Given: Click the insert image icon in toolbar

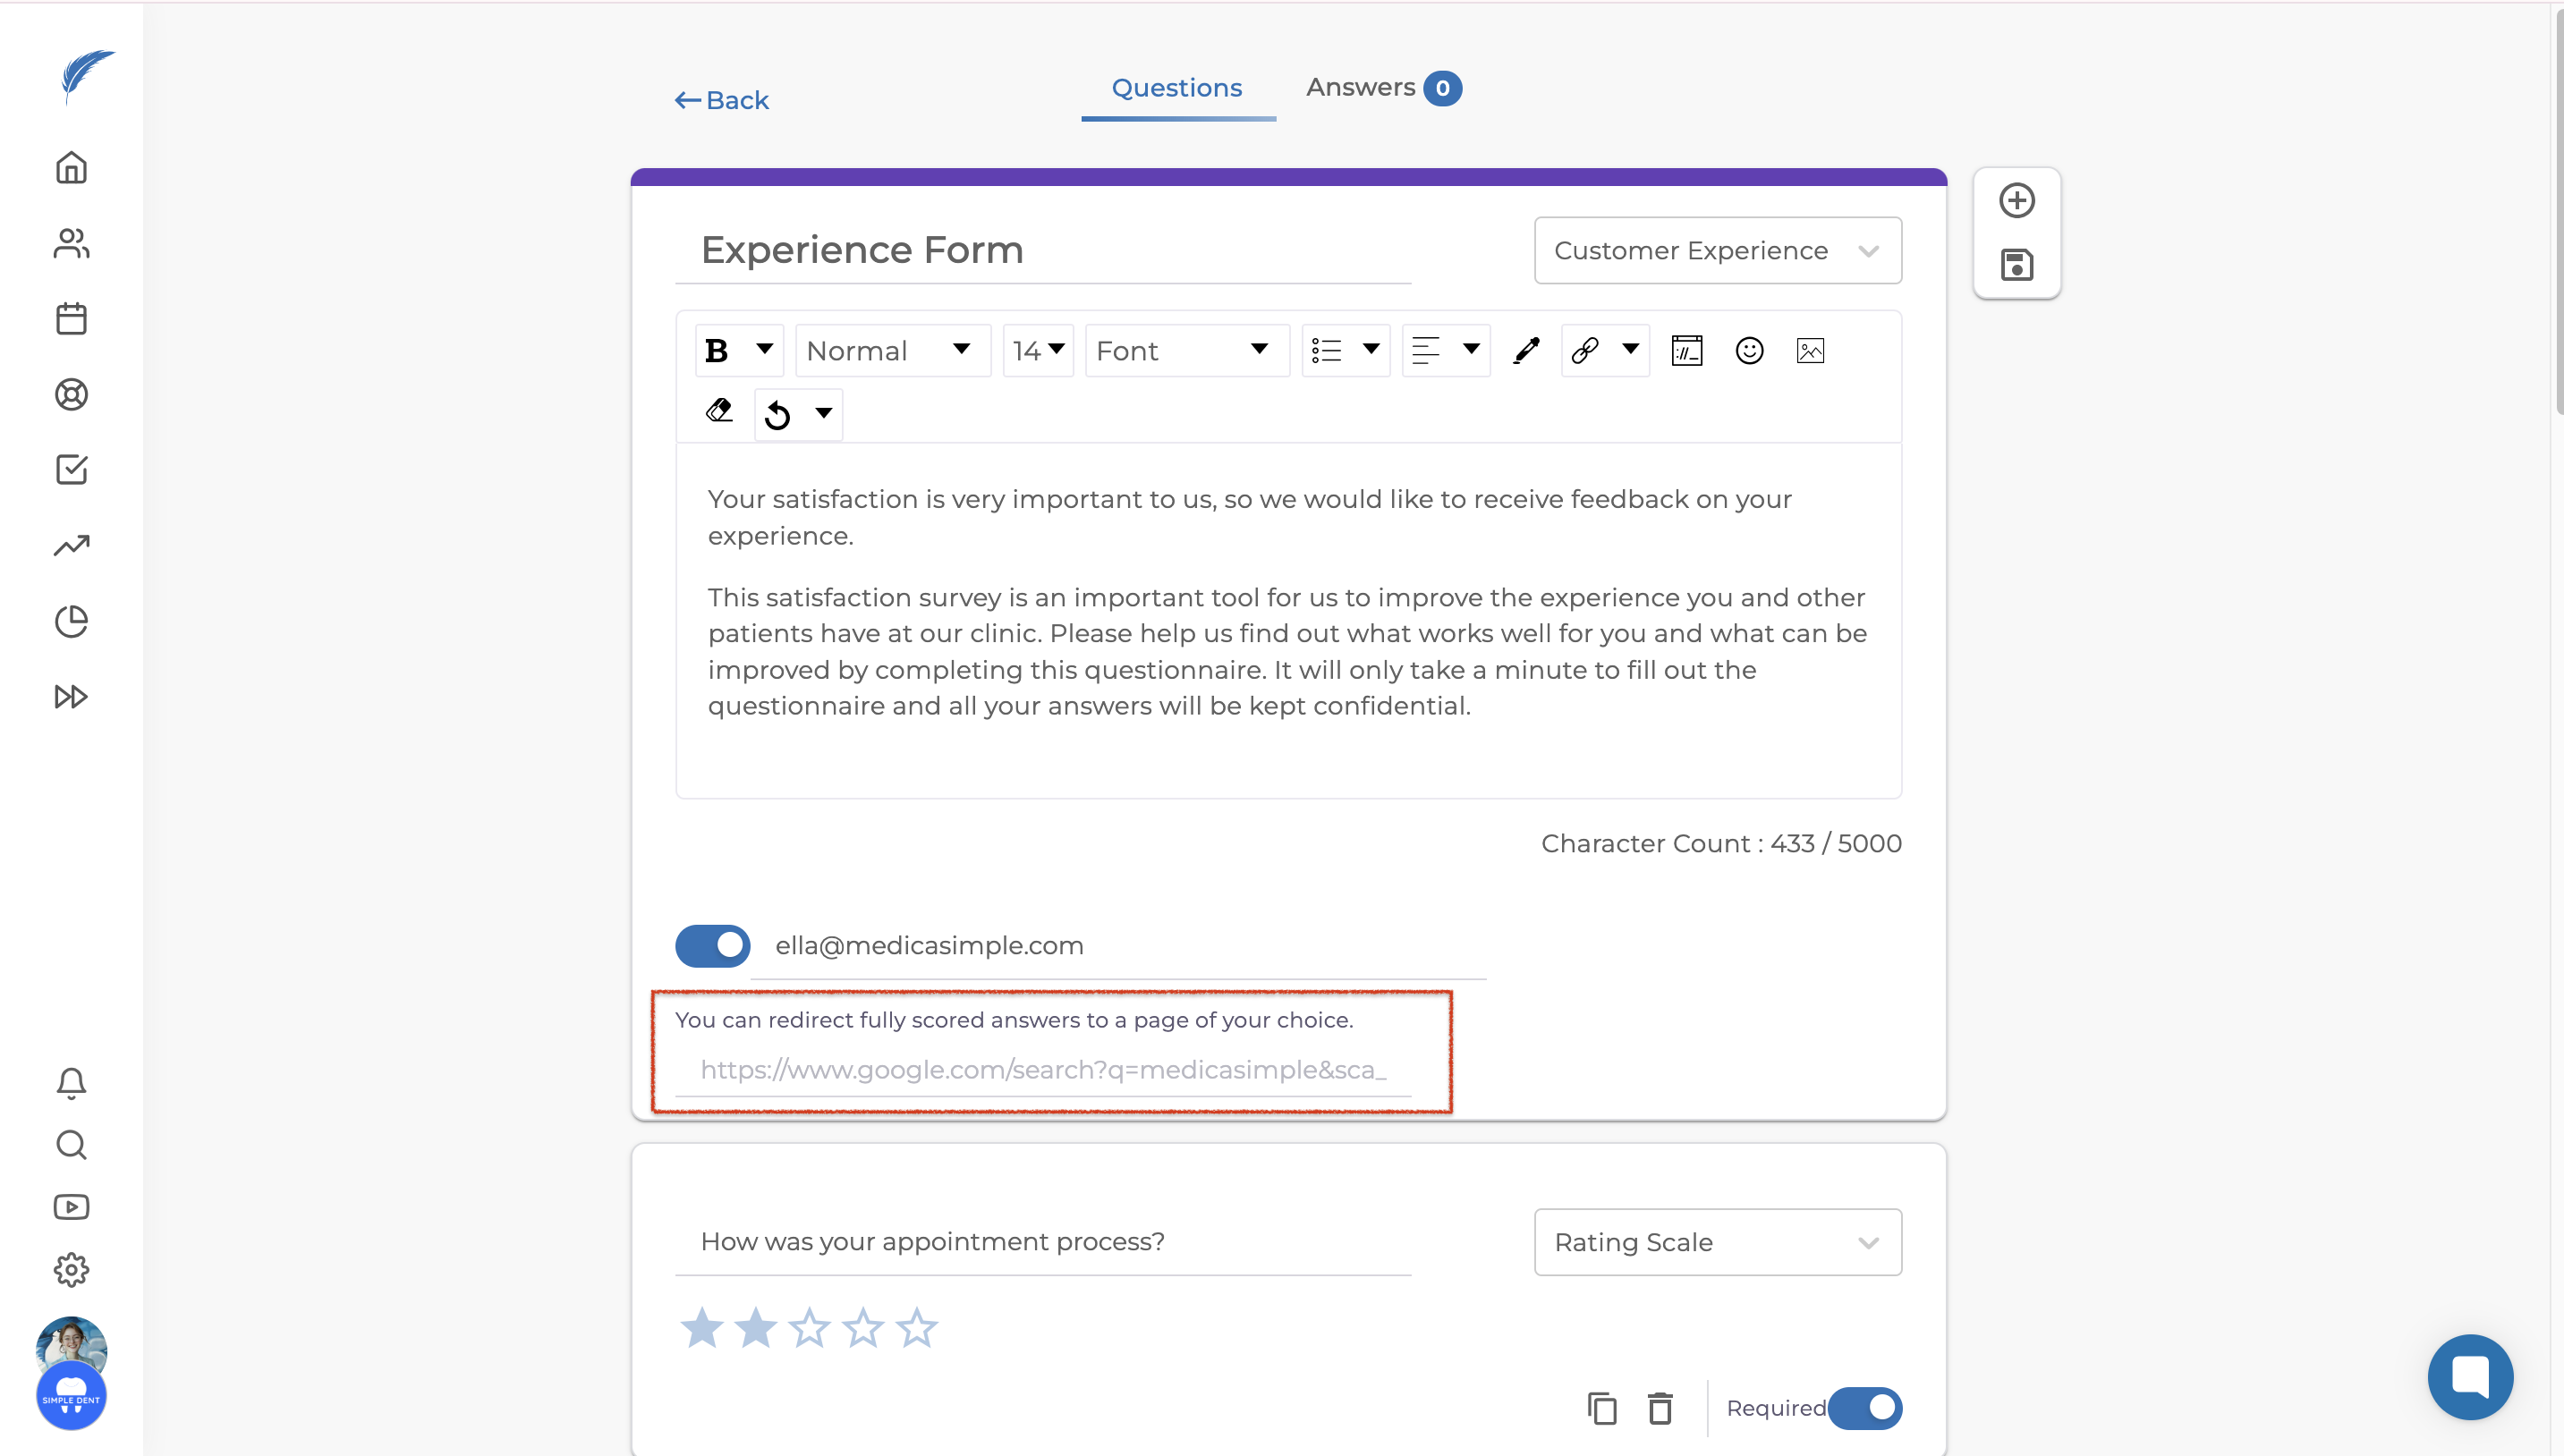Looking at the screenshot, I should [x=1810, y=351].
